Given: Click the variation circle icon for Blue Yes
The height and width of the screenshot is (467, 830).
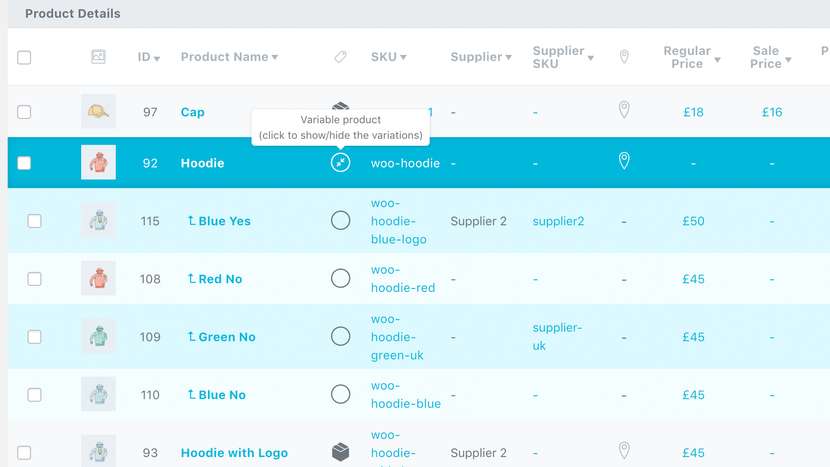Looking at the screenshot, I should [x=341, y=221].
